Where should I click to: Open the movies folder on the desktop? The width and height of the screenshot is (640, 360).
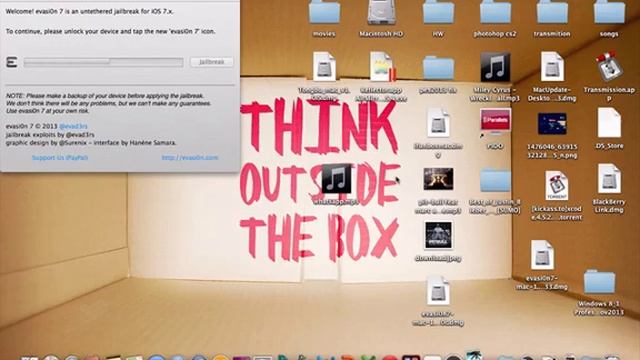coord(324,12)
